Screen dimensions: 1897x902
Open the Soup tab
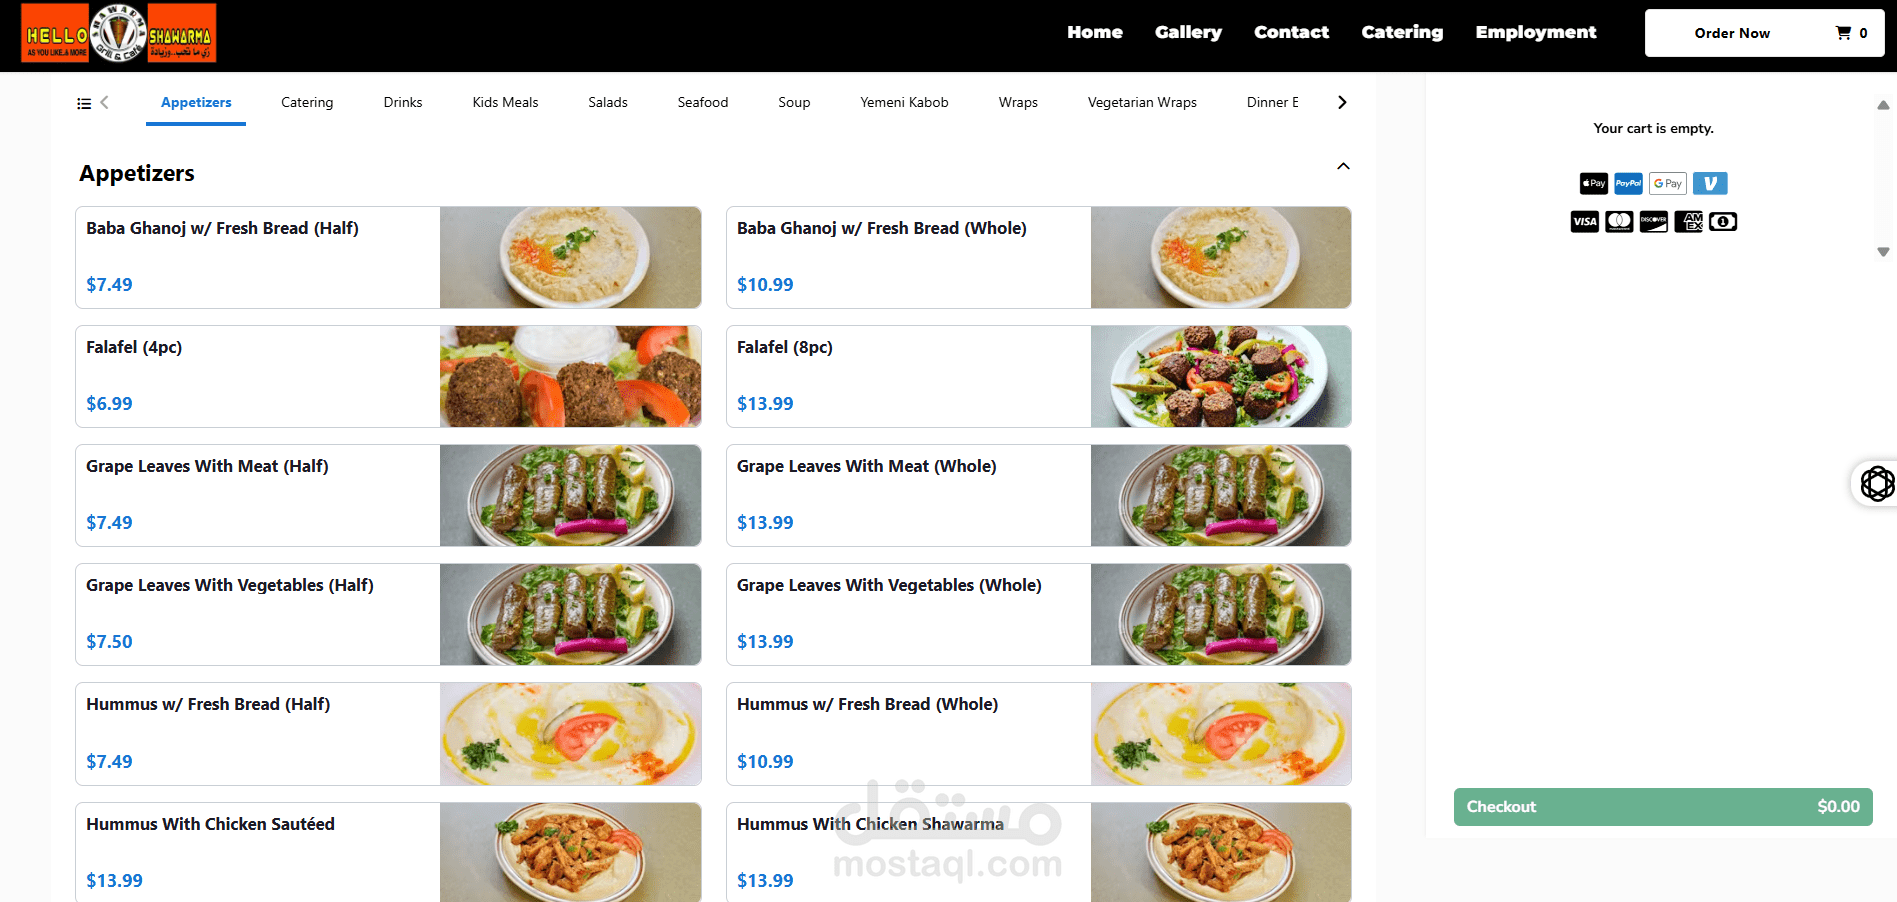tap(794, 102)
